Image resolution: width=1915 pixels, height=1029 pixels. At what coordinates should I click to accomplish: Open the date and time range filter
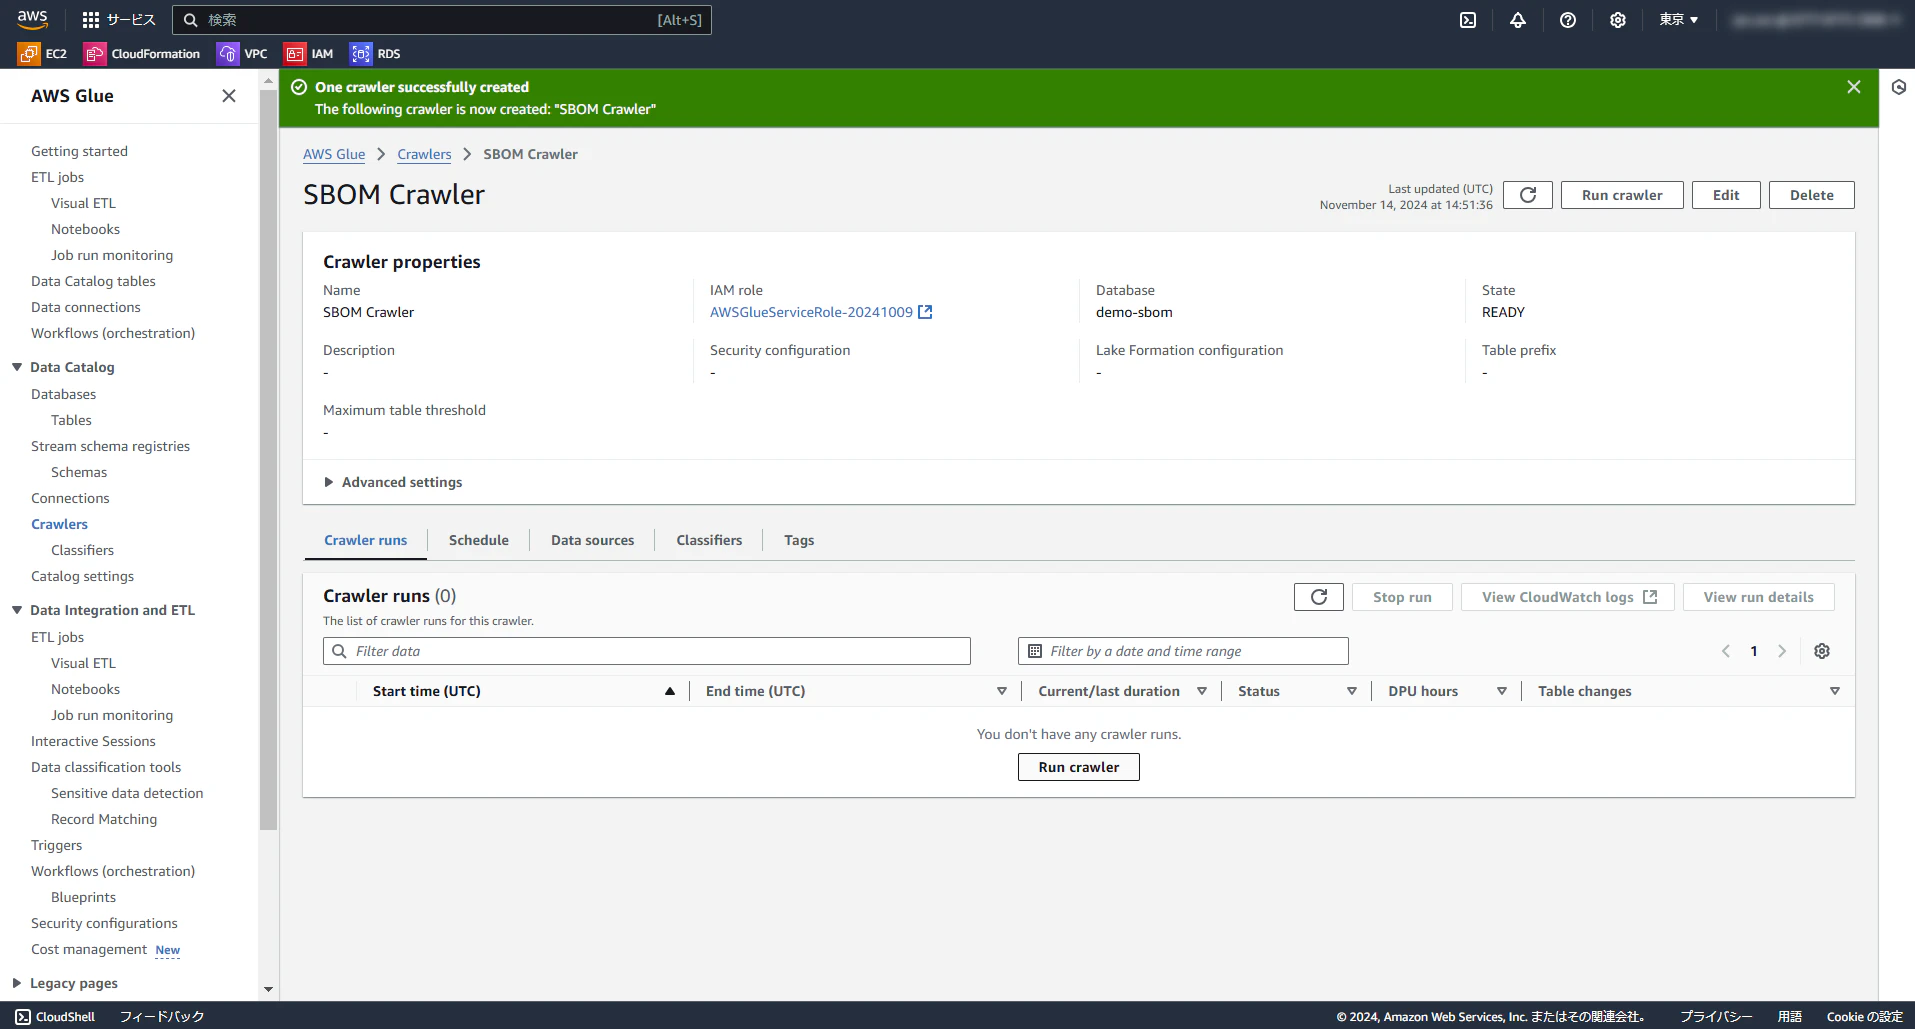[1183, 651]
